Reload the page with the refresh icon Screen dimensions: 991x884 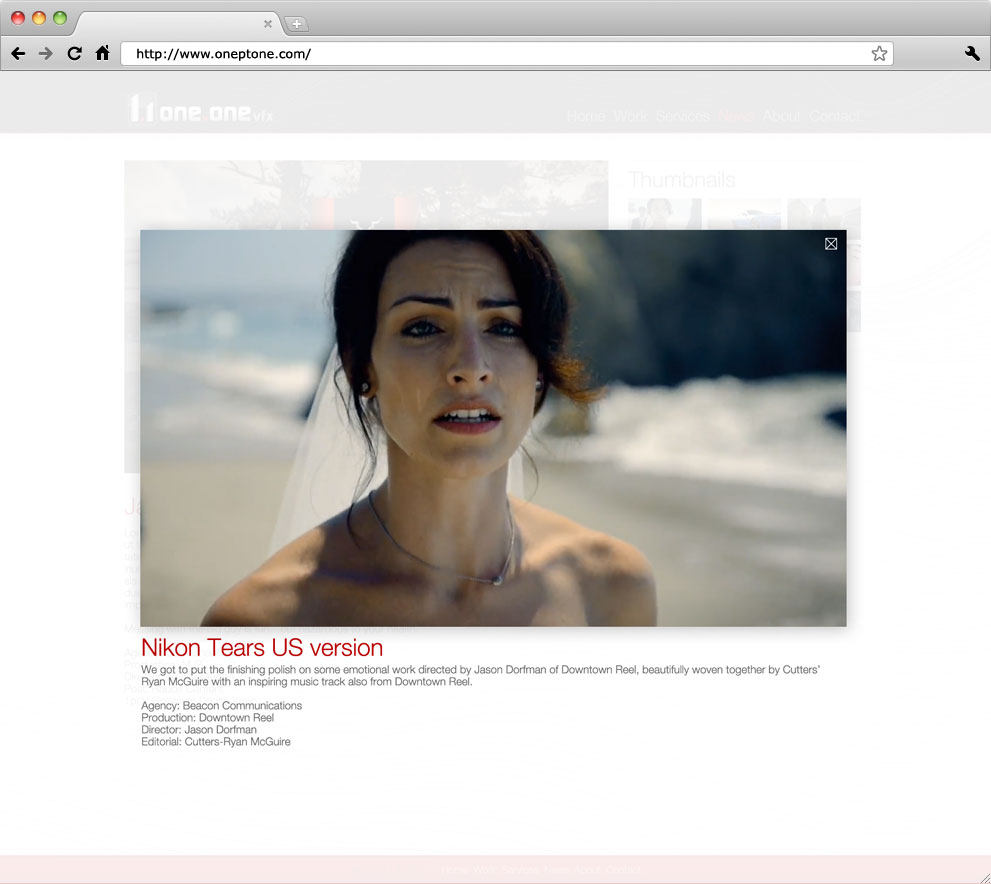point(74,54)
